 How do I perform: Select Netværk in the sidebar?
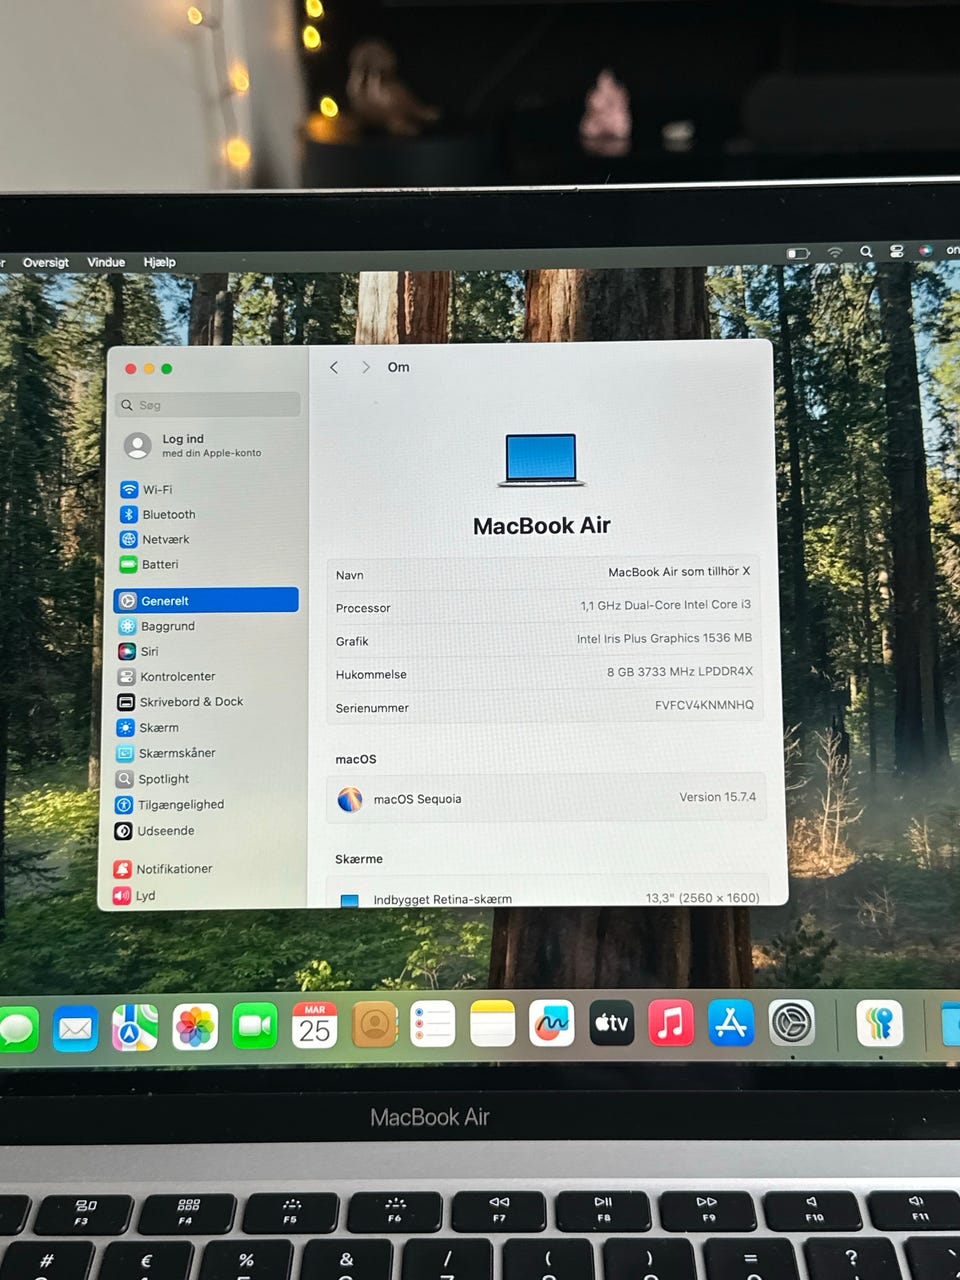click(x=155, y=539)
